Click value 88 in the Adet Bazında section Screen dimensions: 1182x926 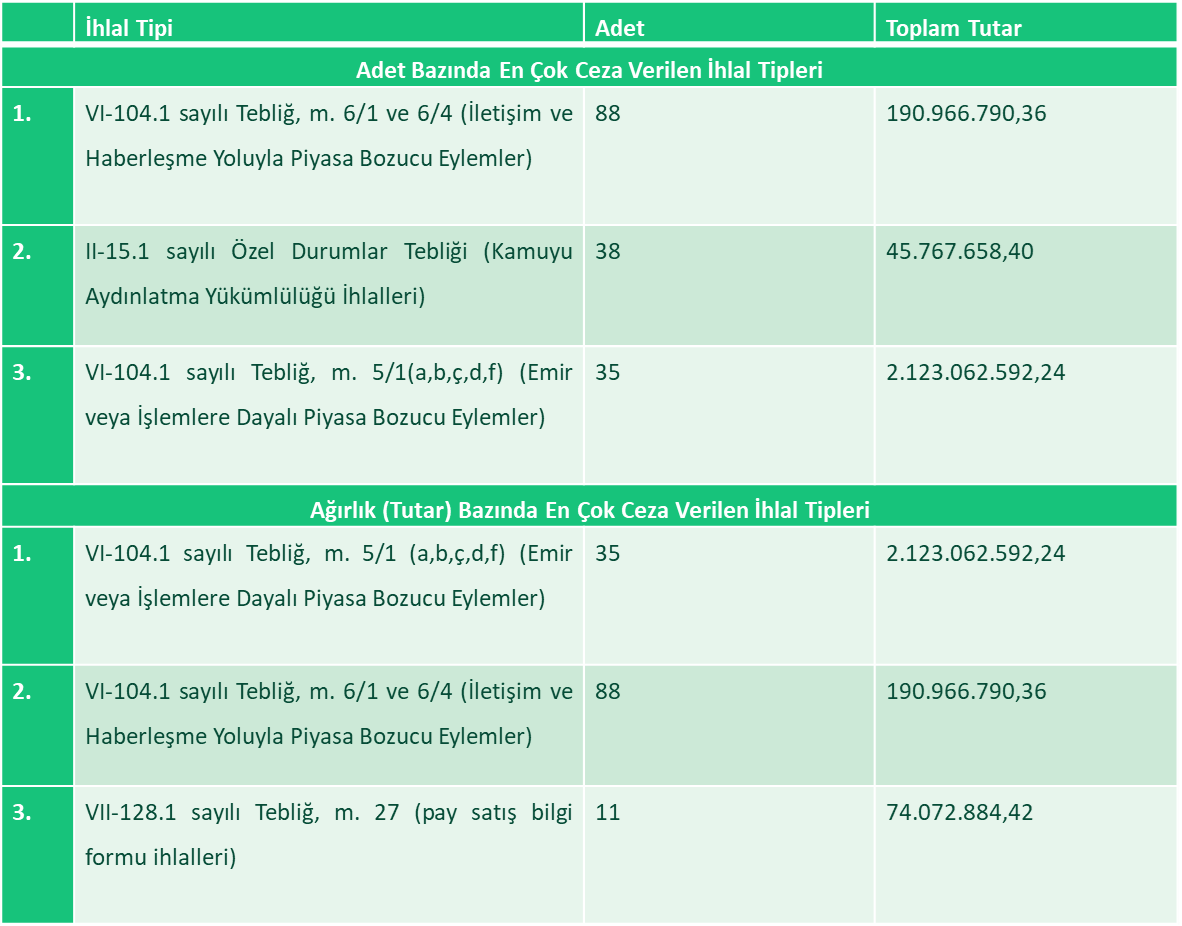point(608,114)
